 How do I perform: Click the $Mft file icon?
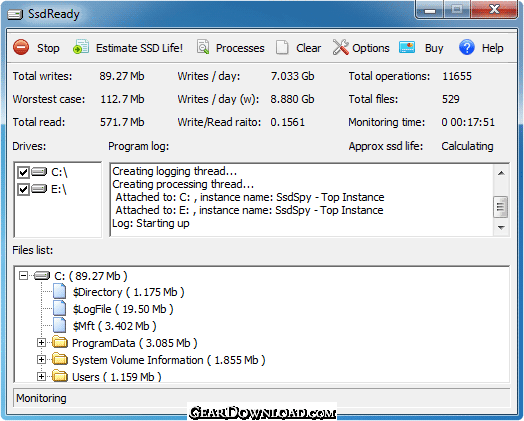(x=60, y=325)
